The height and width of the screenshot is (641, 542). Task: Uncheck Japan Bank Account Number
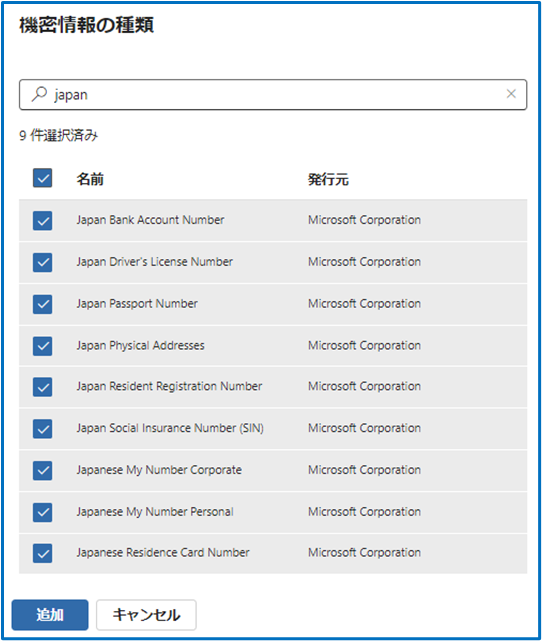coord(43,221)
